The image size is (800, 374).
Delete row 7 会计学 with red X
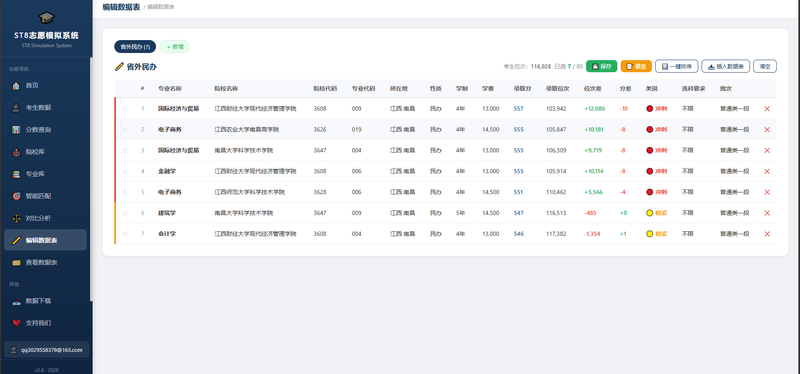point(767,234)
